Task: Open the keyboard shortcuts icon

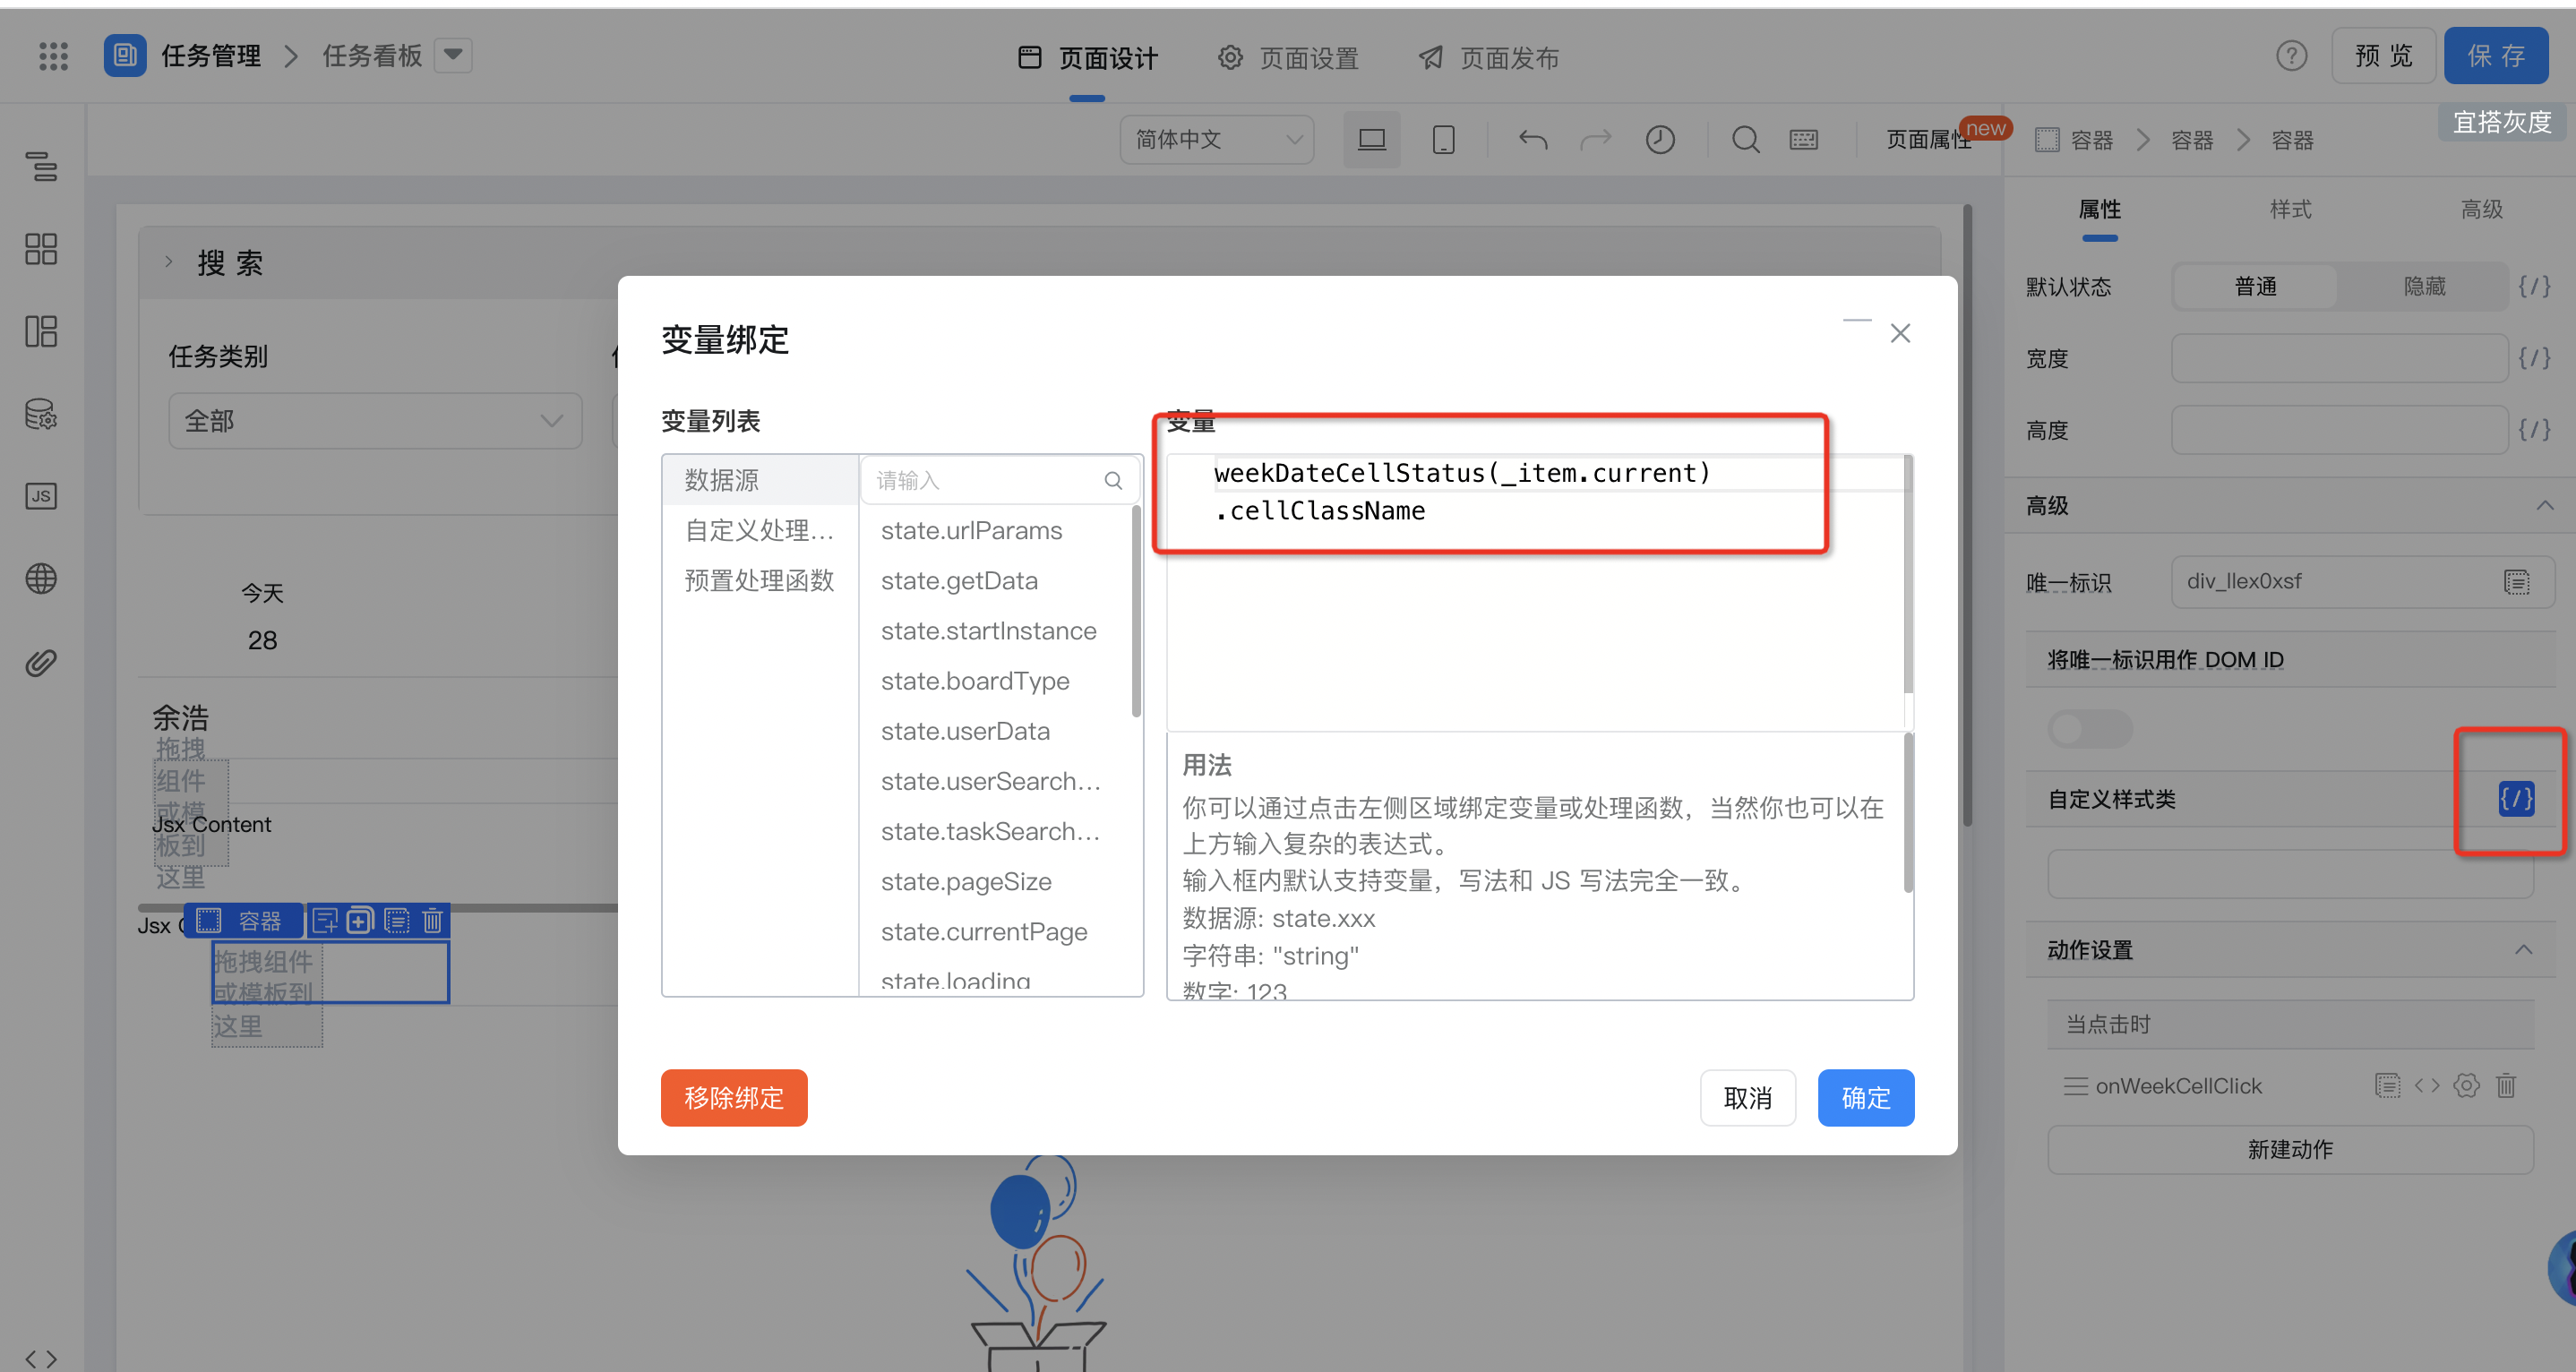Action: pos(1804,140)
